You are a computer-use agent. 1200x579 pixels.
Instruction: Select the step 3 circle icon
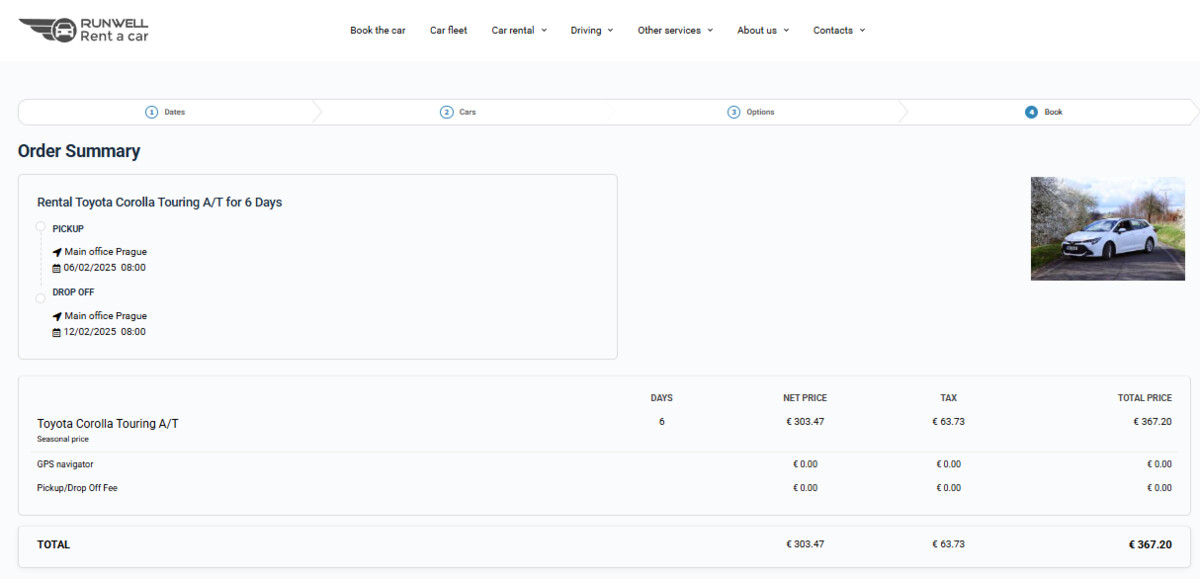[x=734, y=112]
